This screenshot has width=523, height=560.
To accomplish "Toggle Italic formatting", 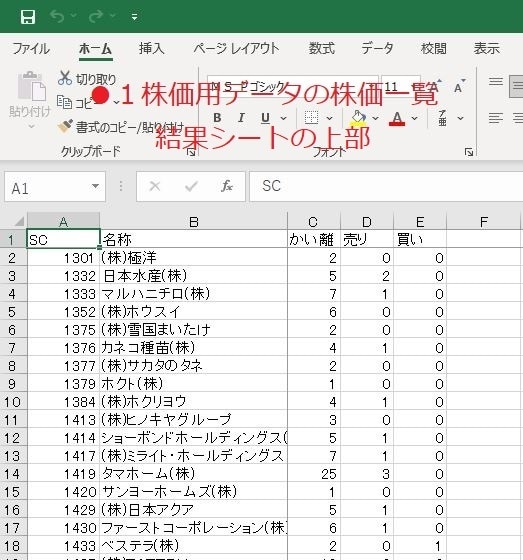I will pyautogui.click(x=241, y=118).
